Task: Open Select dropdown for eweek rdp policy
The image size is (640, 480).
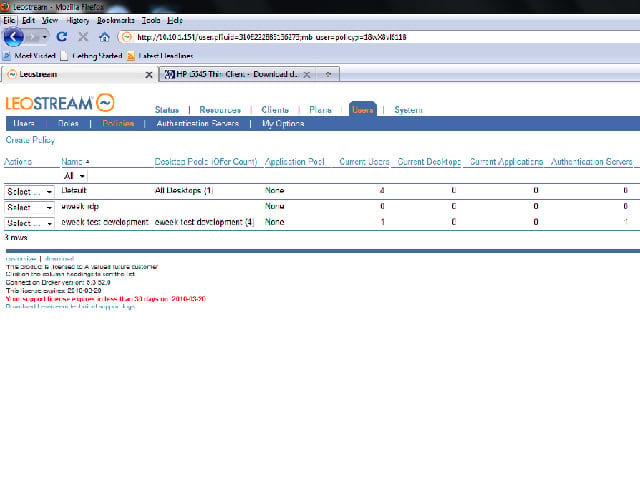Action: pos(29,207)
